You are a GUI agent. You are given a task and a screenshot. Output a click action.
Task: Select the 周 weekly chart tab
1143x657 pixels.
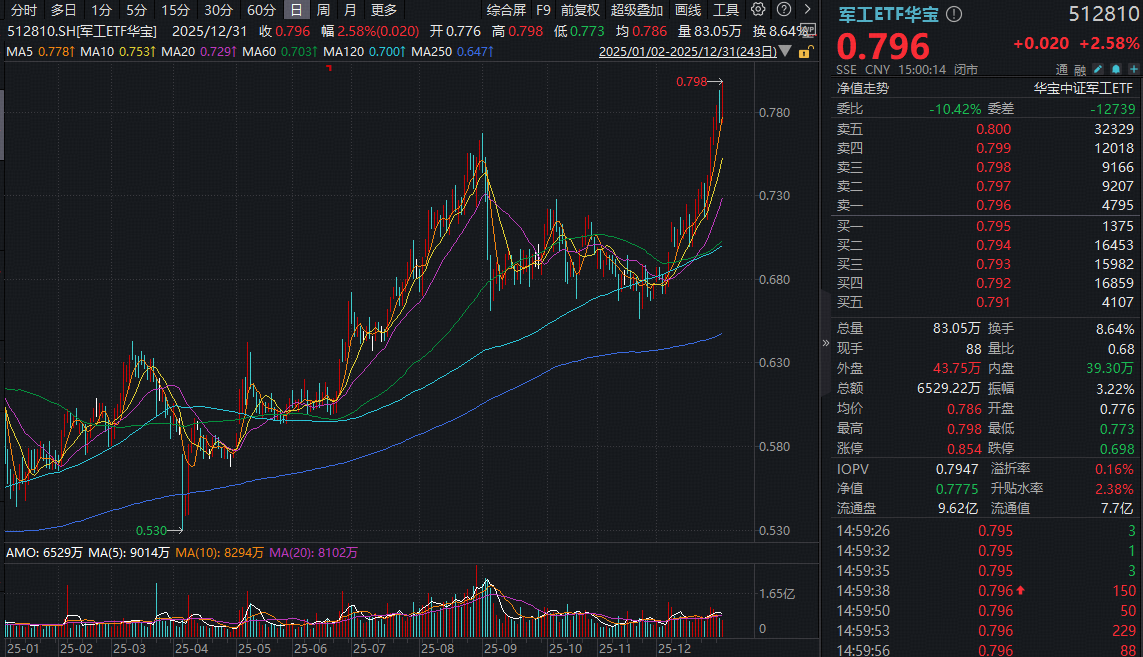coord(323,10)
